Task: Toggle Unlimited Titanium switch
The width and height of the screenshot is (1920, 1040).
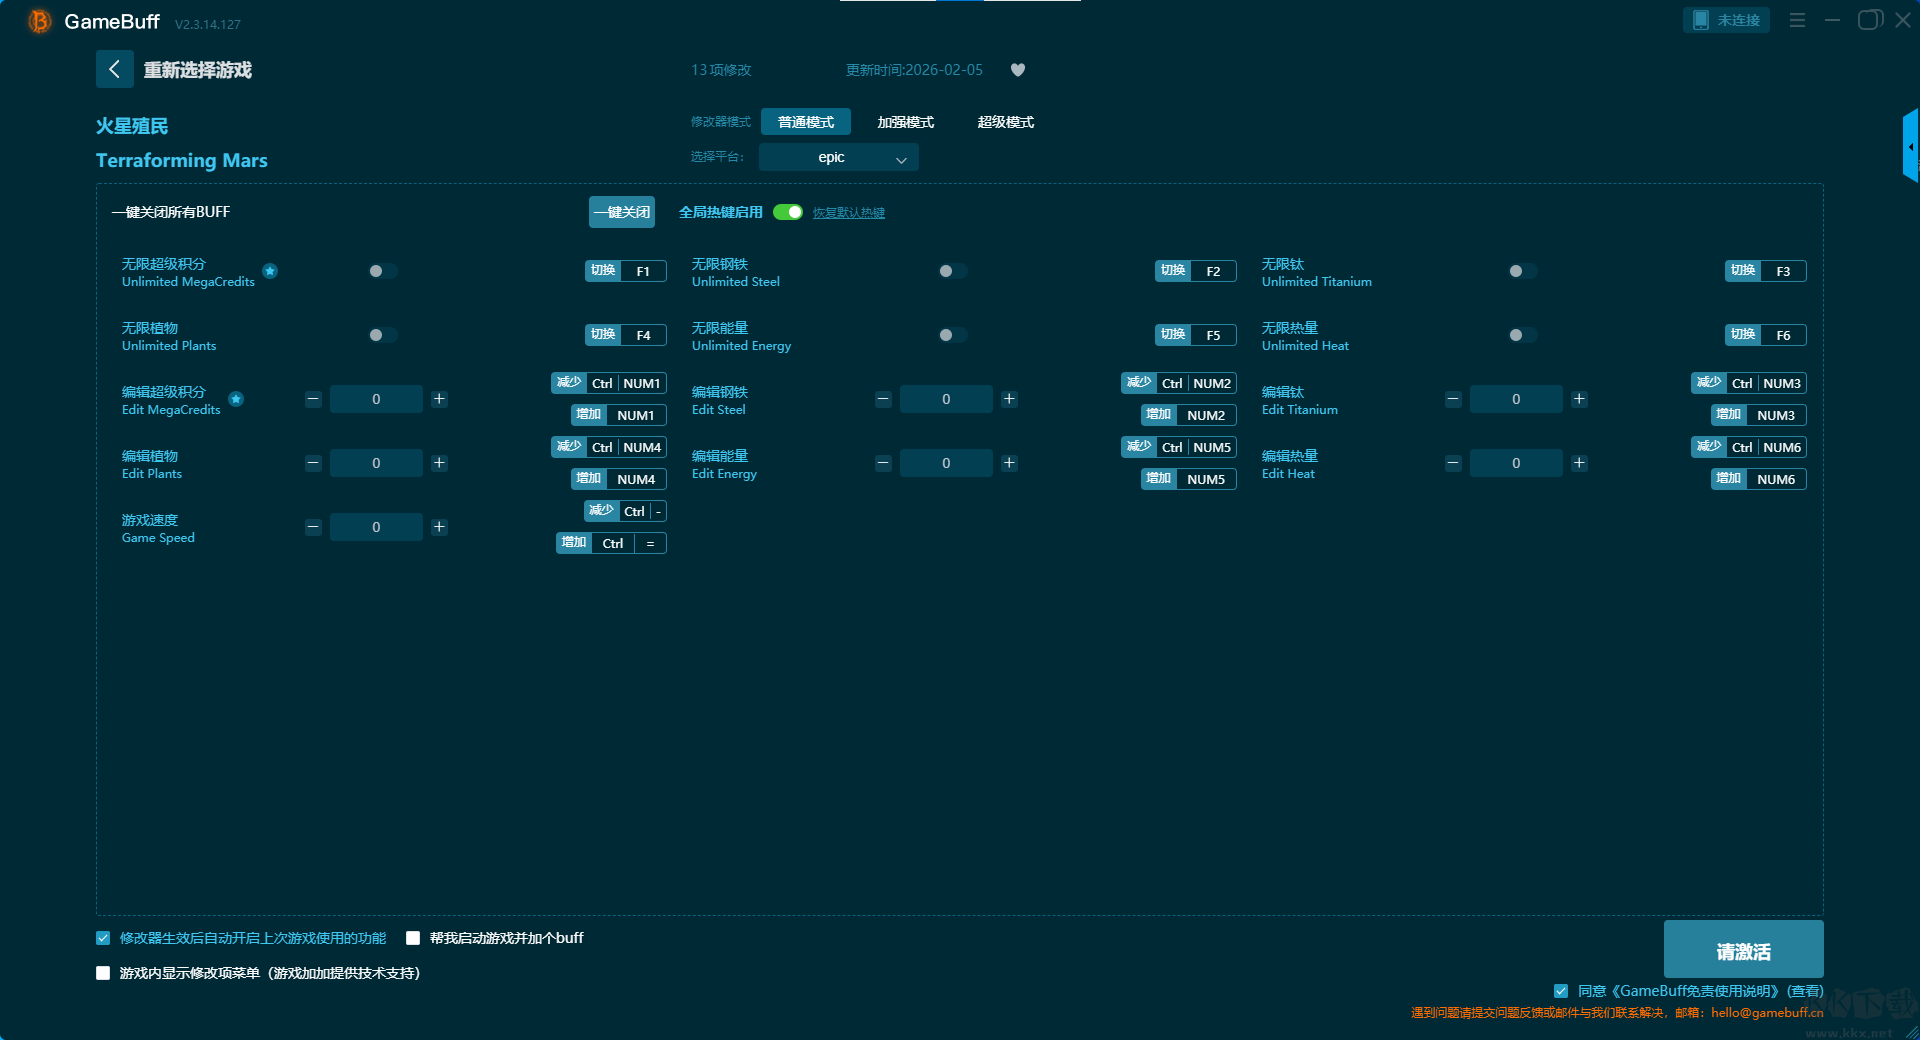Action: pos(1522,271)
